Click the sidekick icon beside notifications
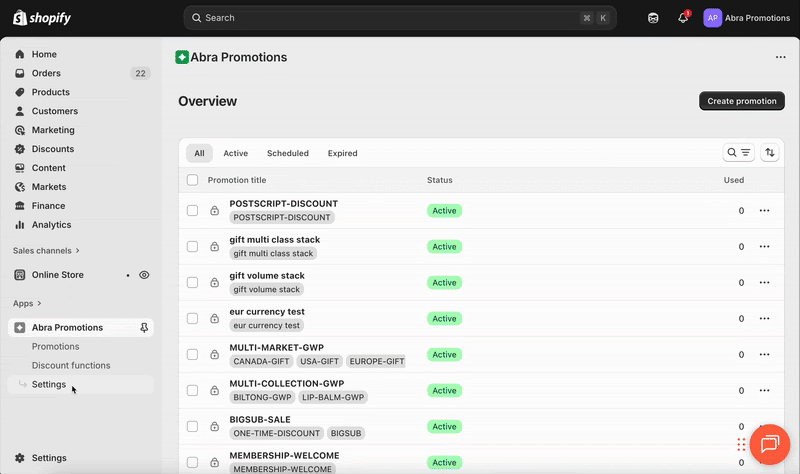Screen dimensions: 800x474 pos(653,18)
